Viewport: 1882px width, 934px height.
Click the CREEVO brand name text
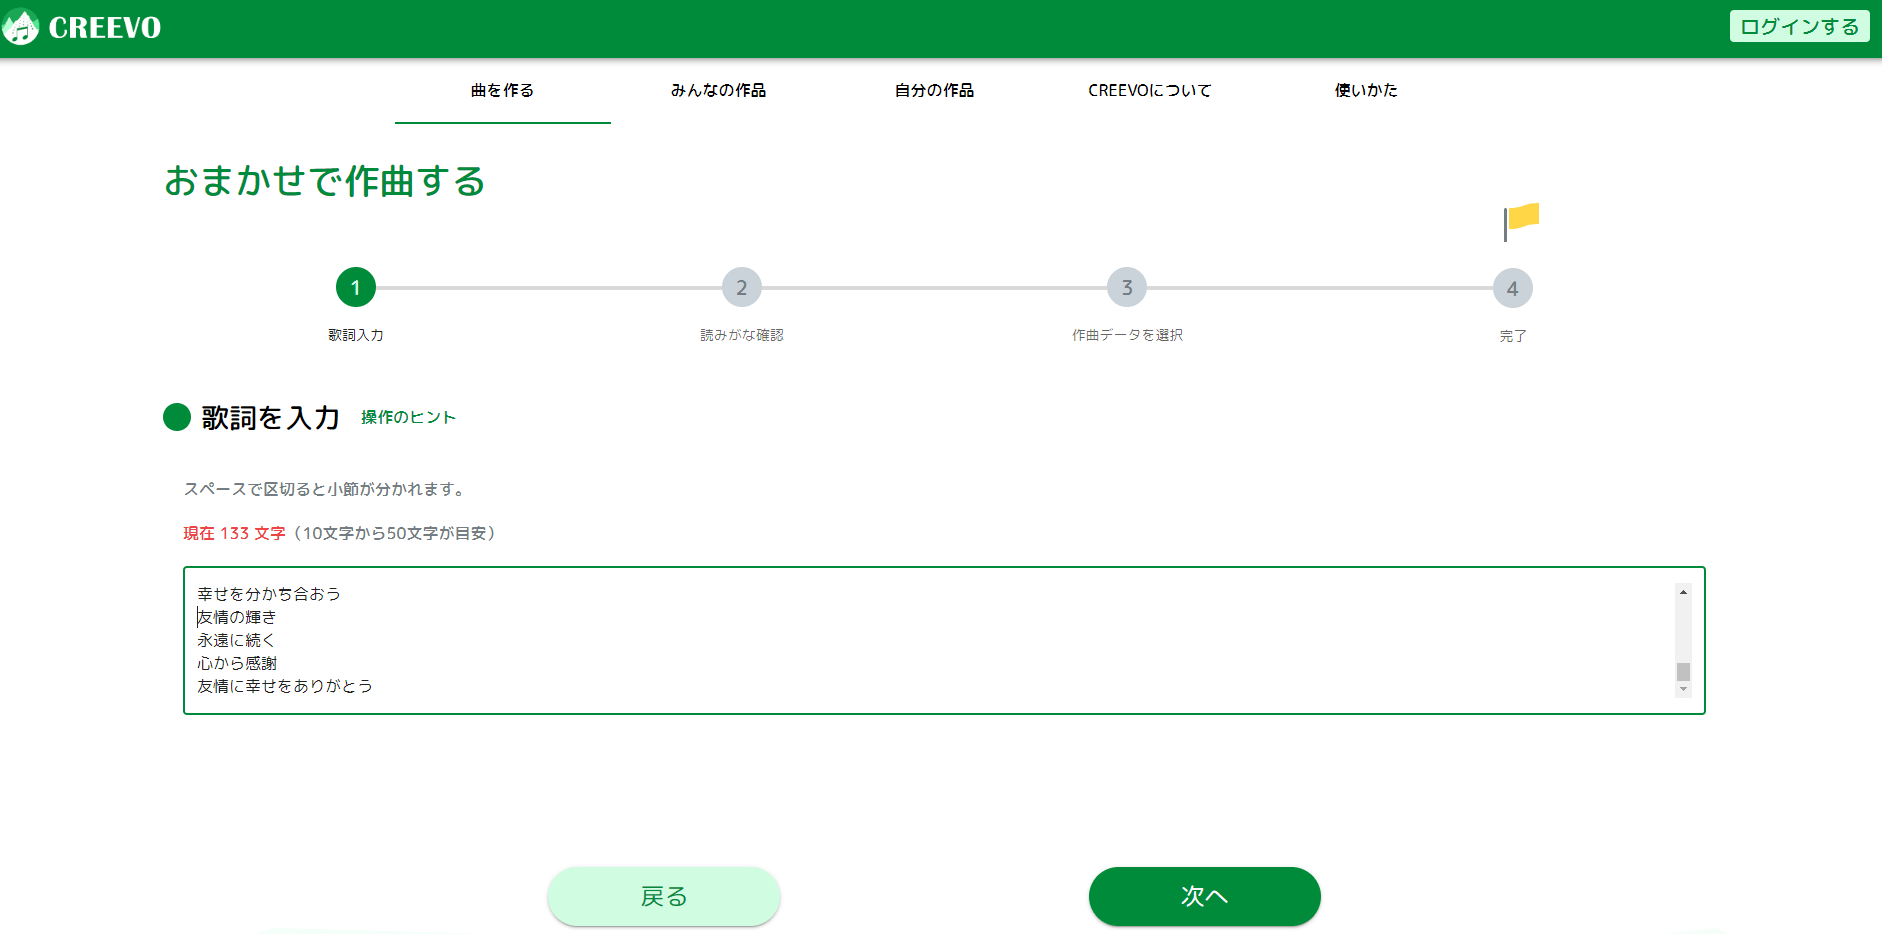(x=105, y=28)
